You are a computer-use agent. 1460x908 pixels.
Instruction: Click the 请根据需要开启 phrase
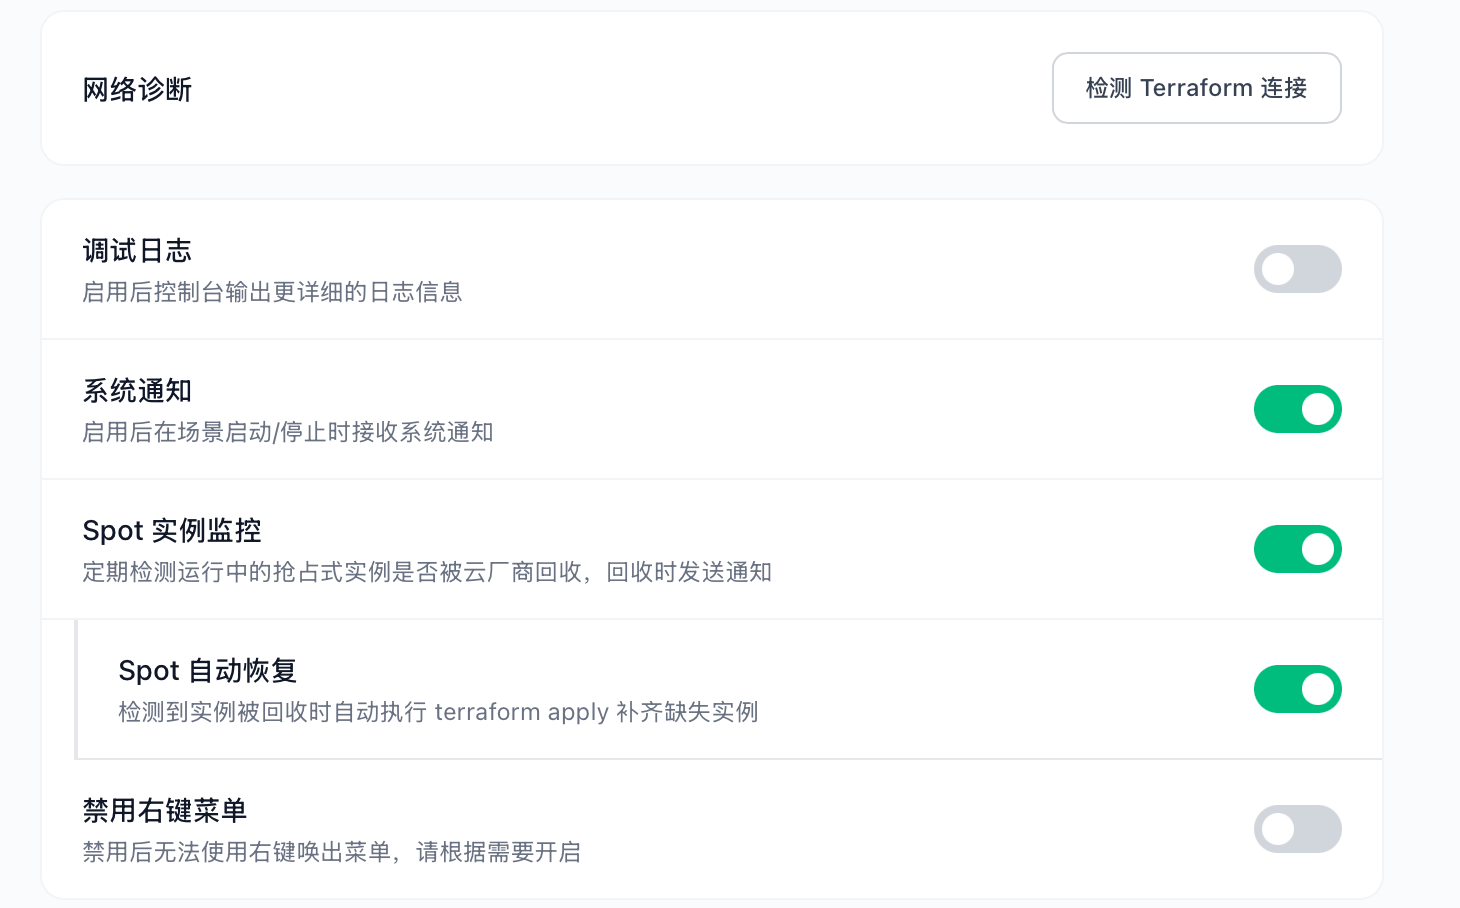498,852
